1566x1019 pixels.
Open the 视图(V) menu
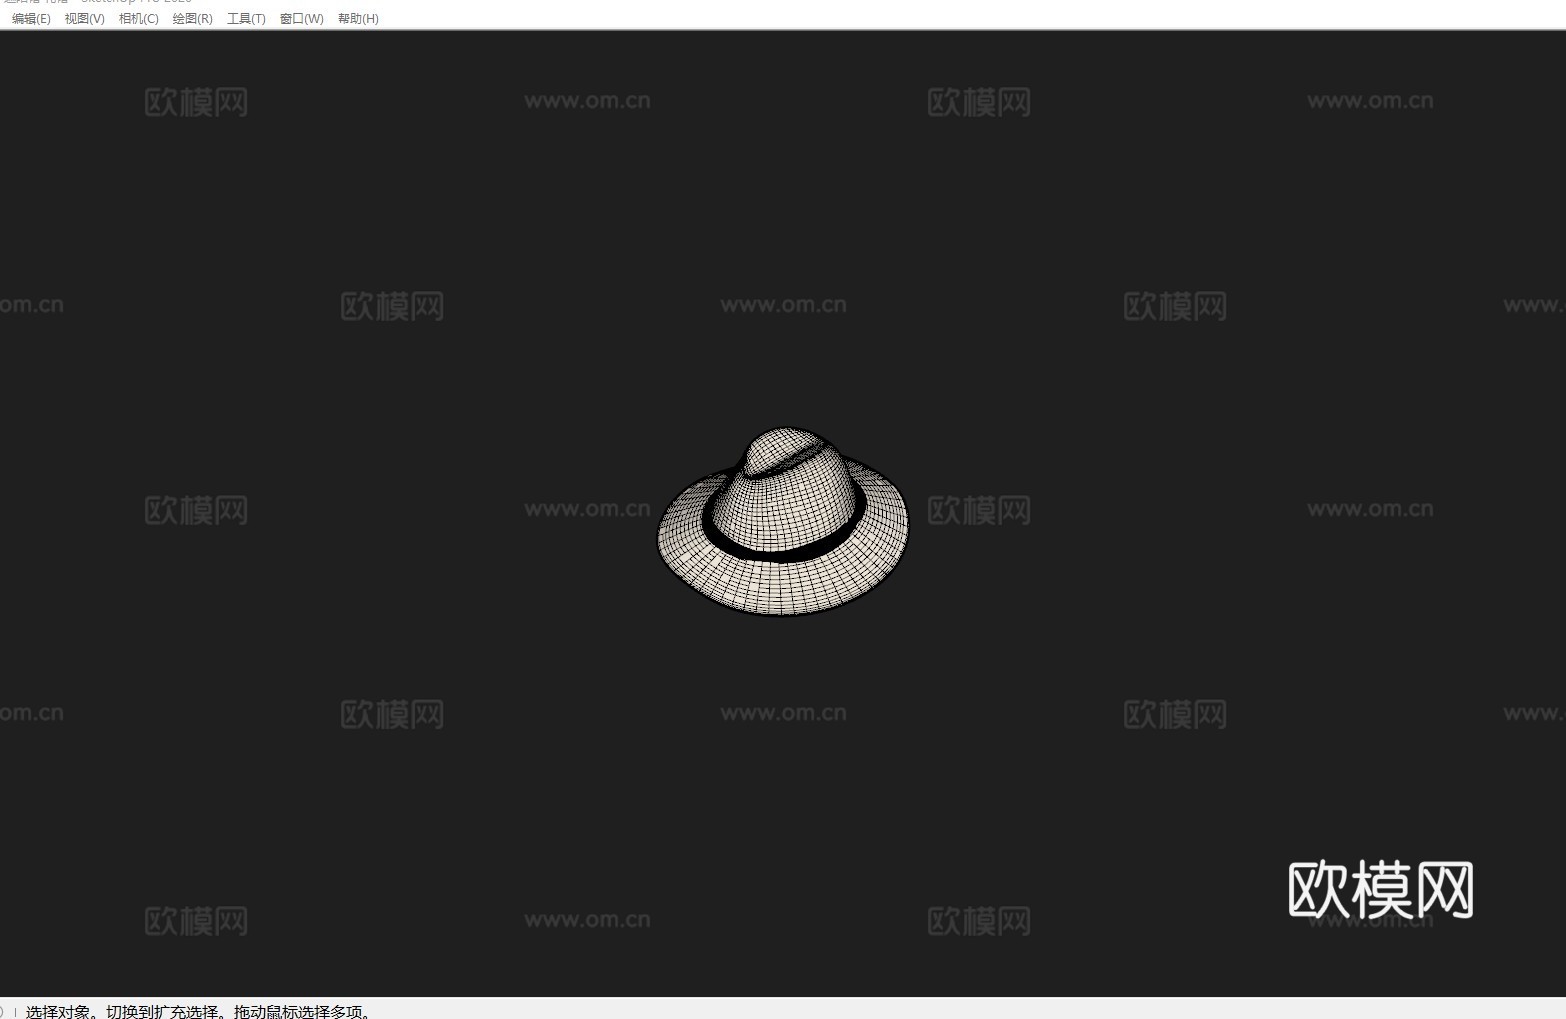click(x=85, y=19)
